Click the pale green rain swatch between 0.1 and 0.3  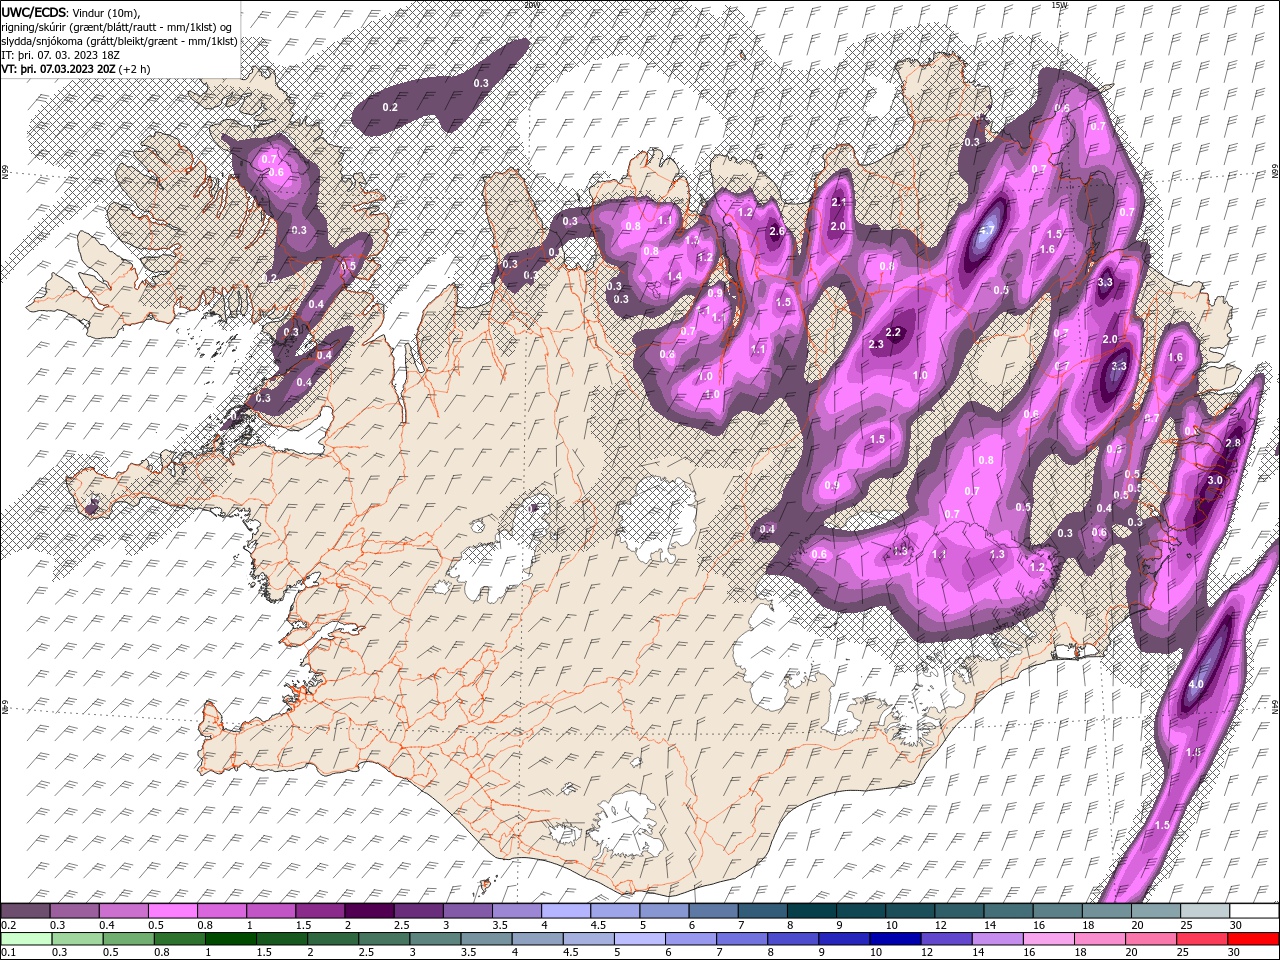click(x=26, y=939)
